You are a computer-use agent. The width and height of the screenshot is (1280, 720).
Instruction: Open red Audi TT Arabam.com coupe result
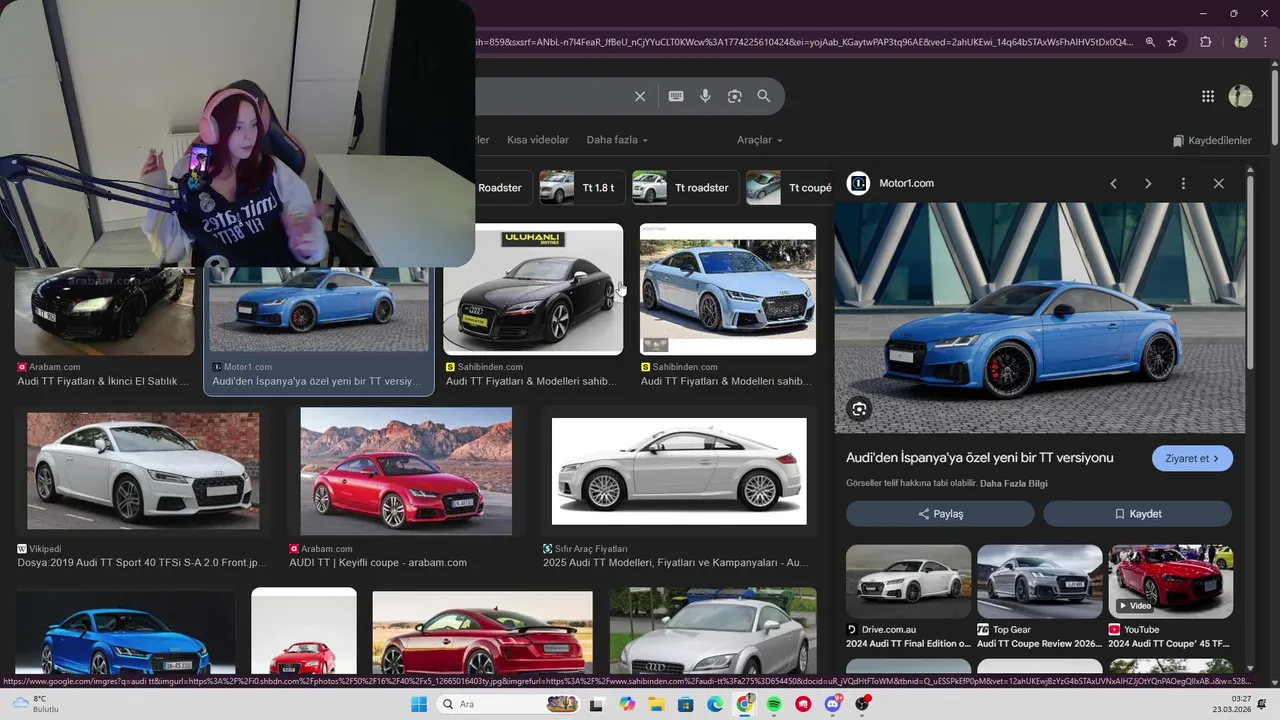(x=406, y=471)
